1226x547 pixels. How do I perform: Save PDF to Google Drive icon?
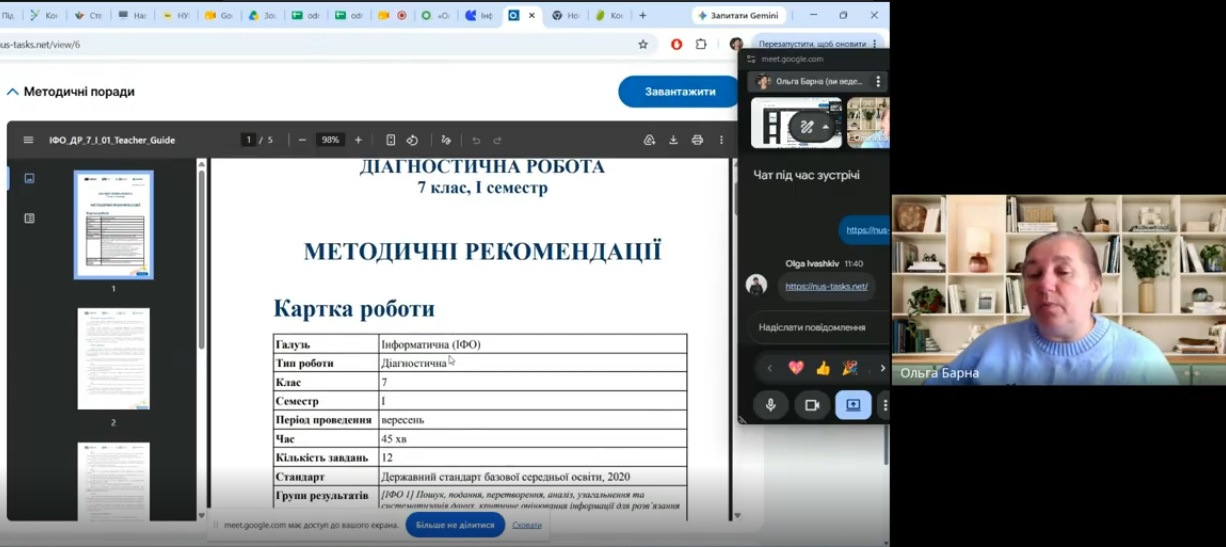tap(649, 140)
